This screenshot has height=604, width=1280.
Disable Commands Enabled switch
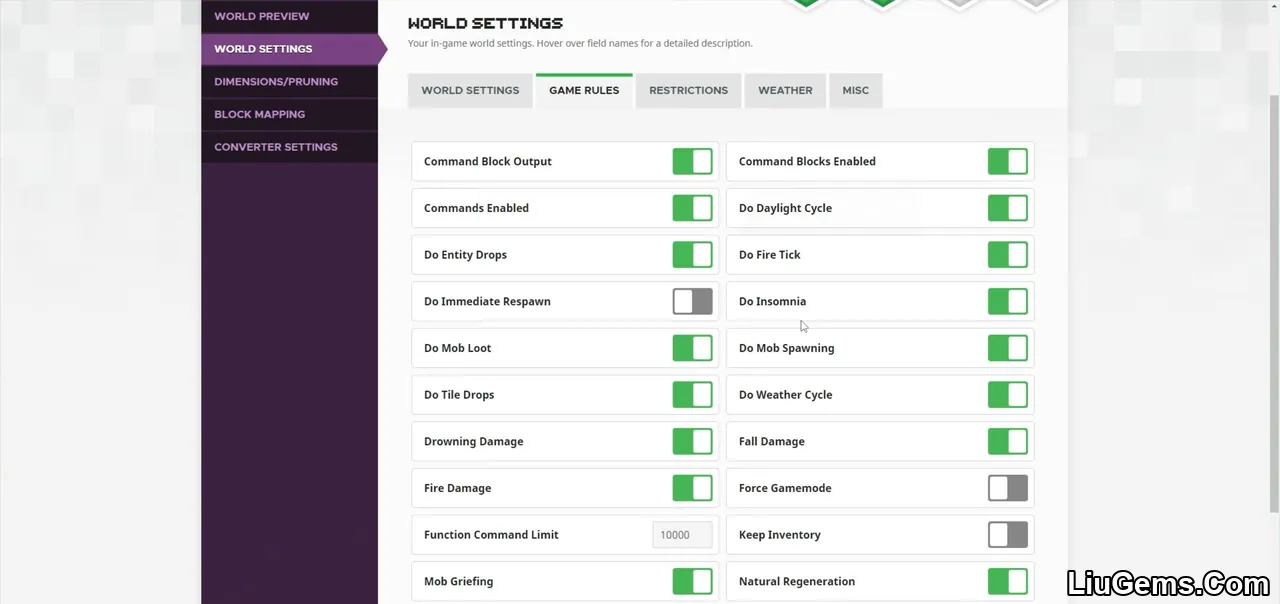click(x=692, y=208)
